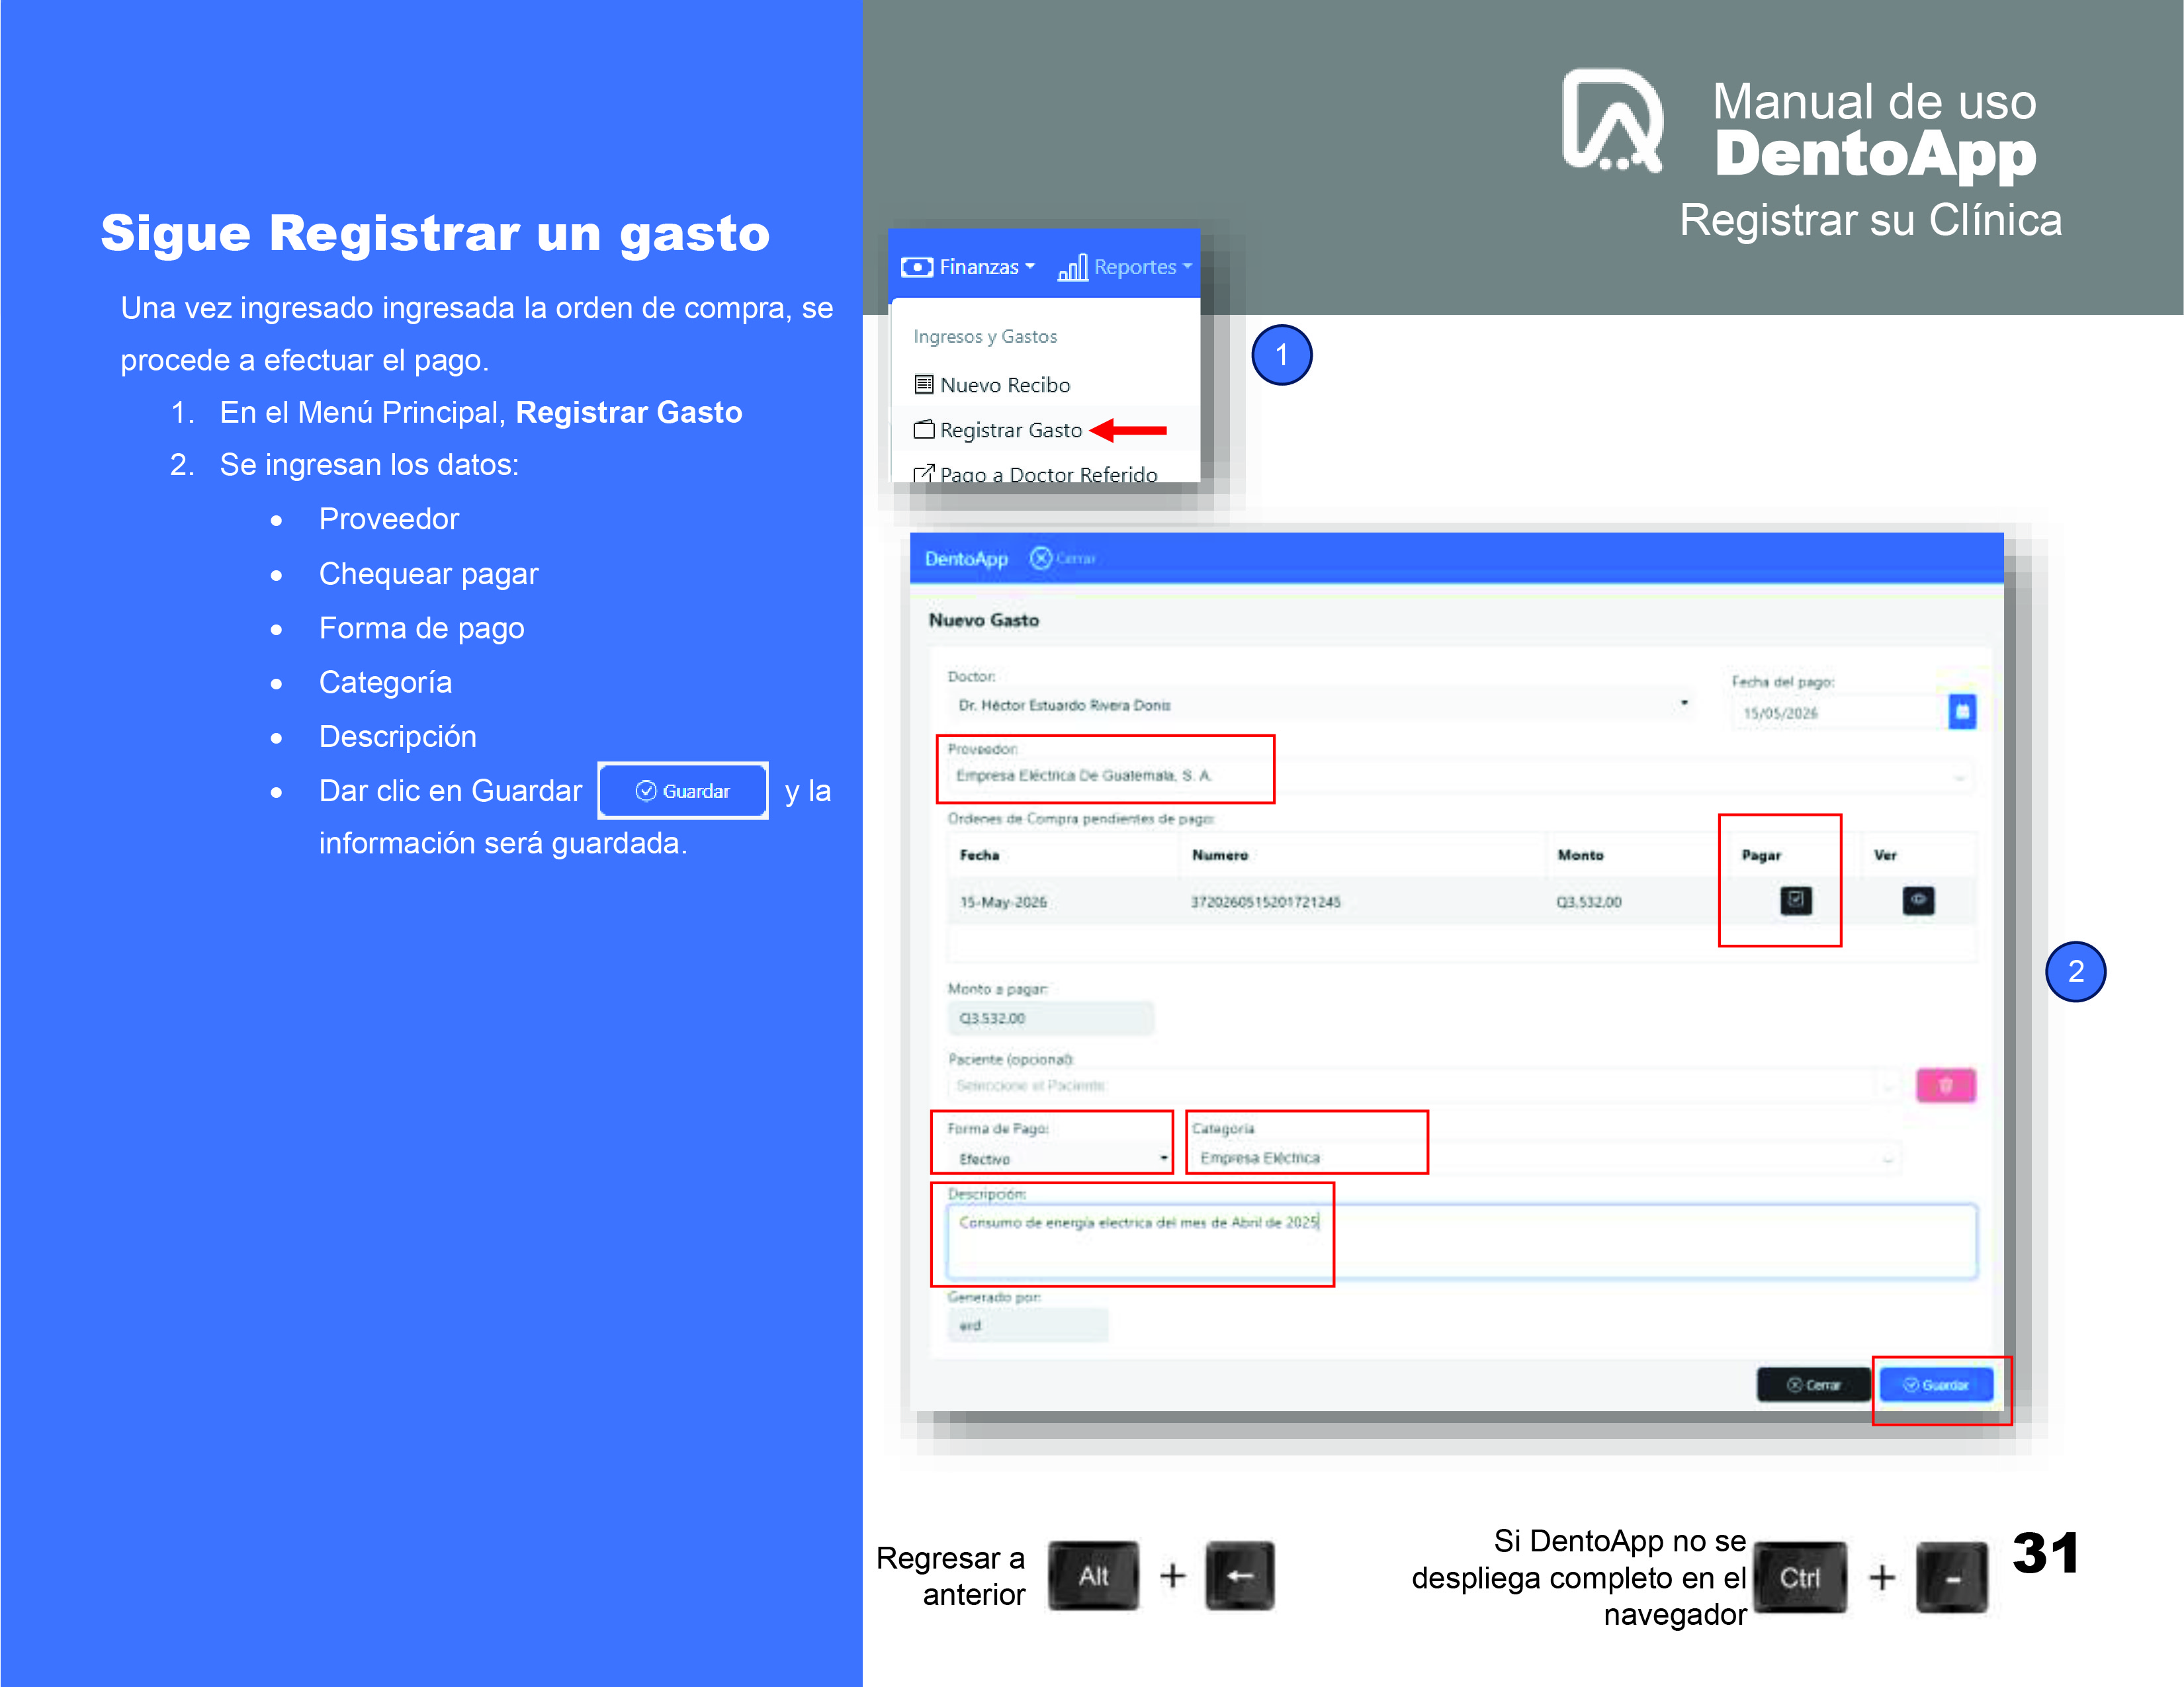The image size is (2184, 1687).
Task: Open the Proveedor dropdown
Action: pos(1460,776)
